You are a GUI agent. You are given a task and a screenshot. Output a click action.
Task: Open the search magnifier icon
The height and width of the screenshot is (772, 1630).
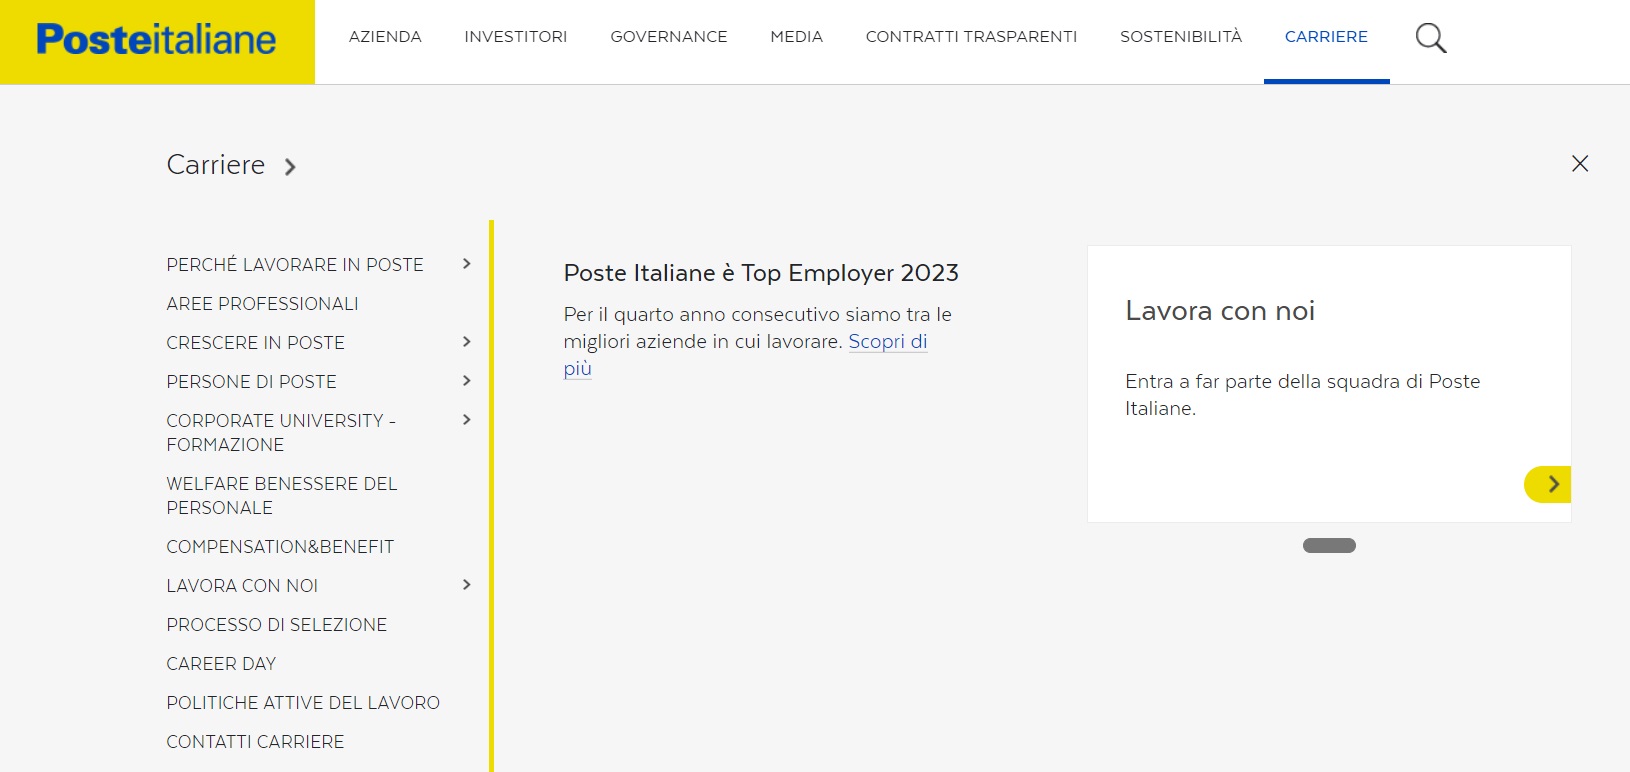coord(1431,38)
